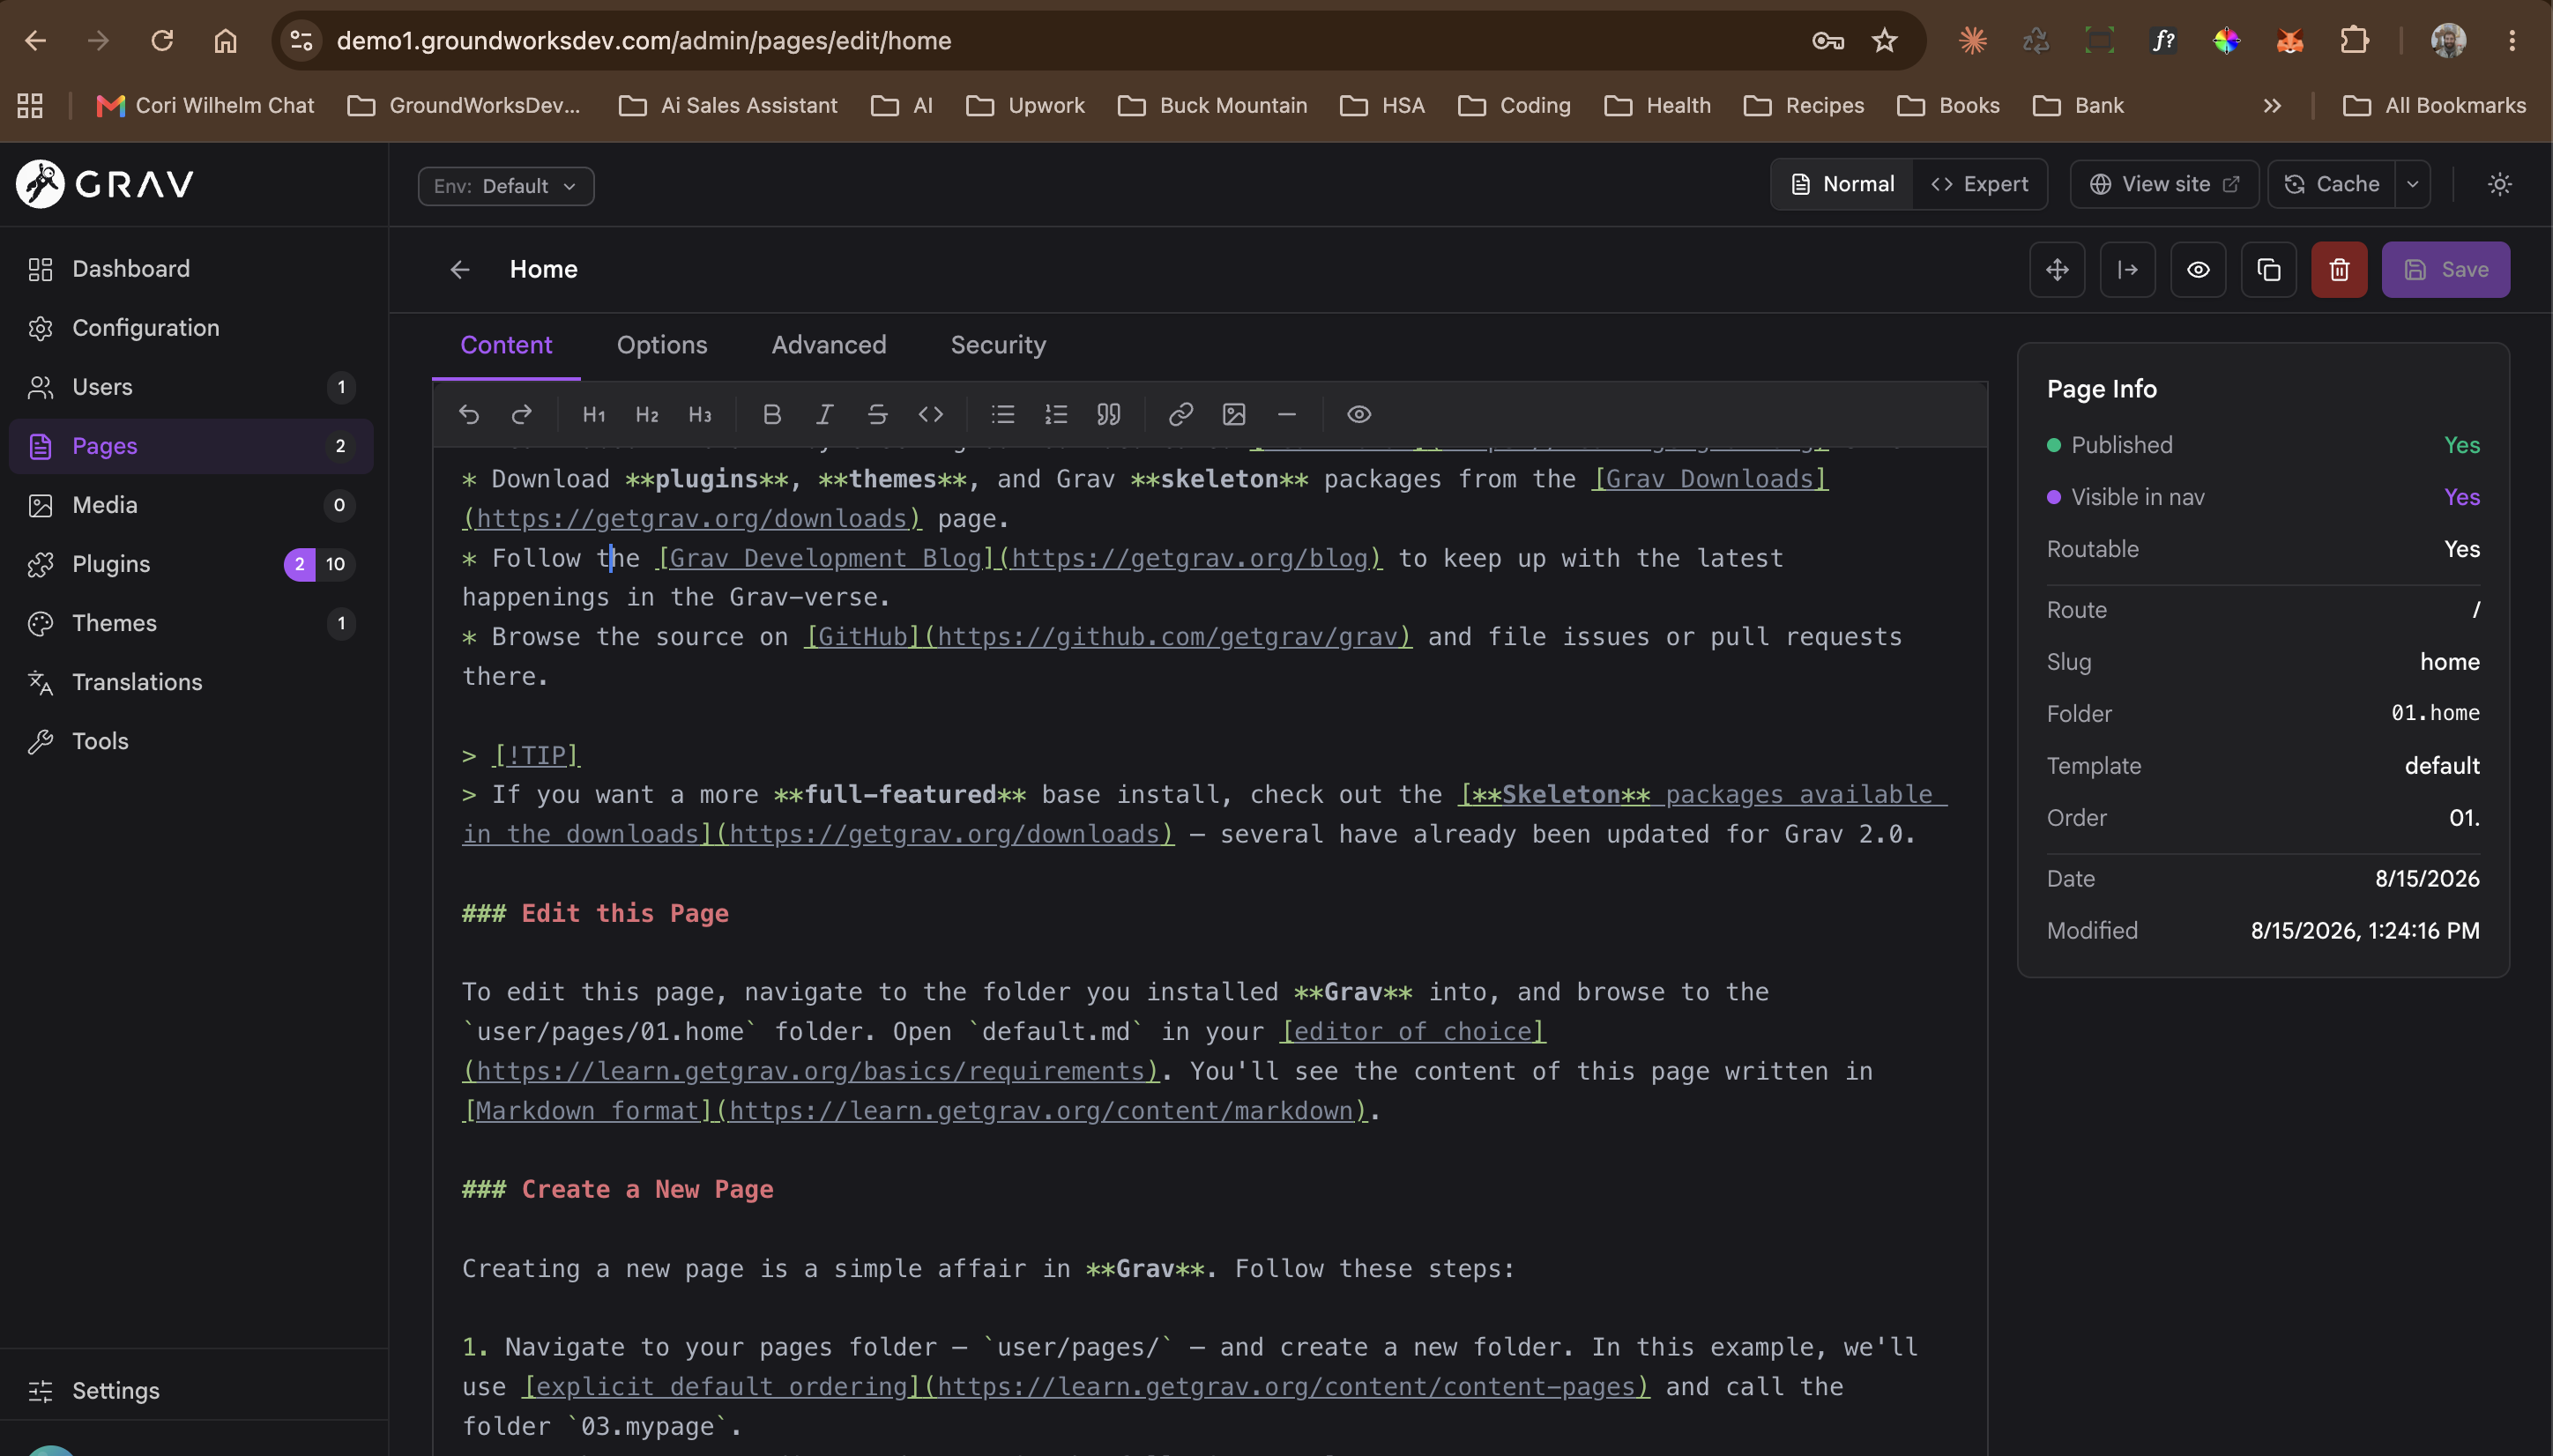Click the '### Create a New Page' heading
This screenshot has height=1456, width=2553.
618,1189
